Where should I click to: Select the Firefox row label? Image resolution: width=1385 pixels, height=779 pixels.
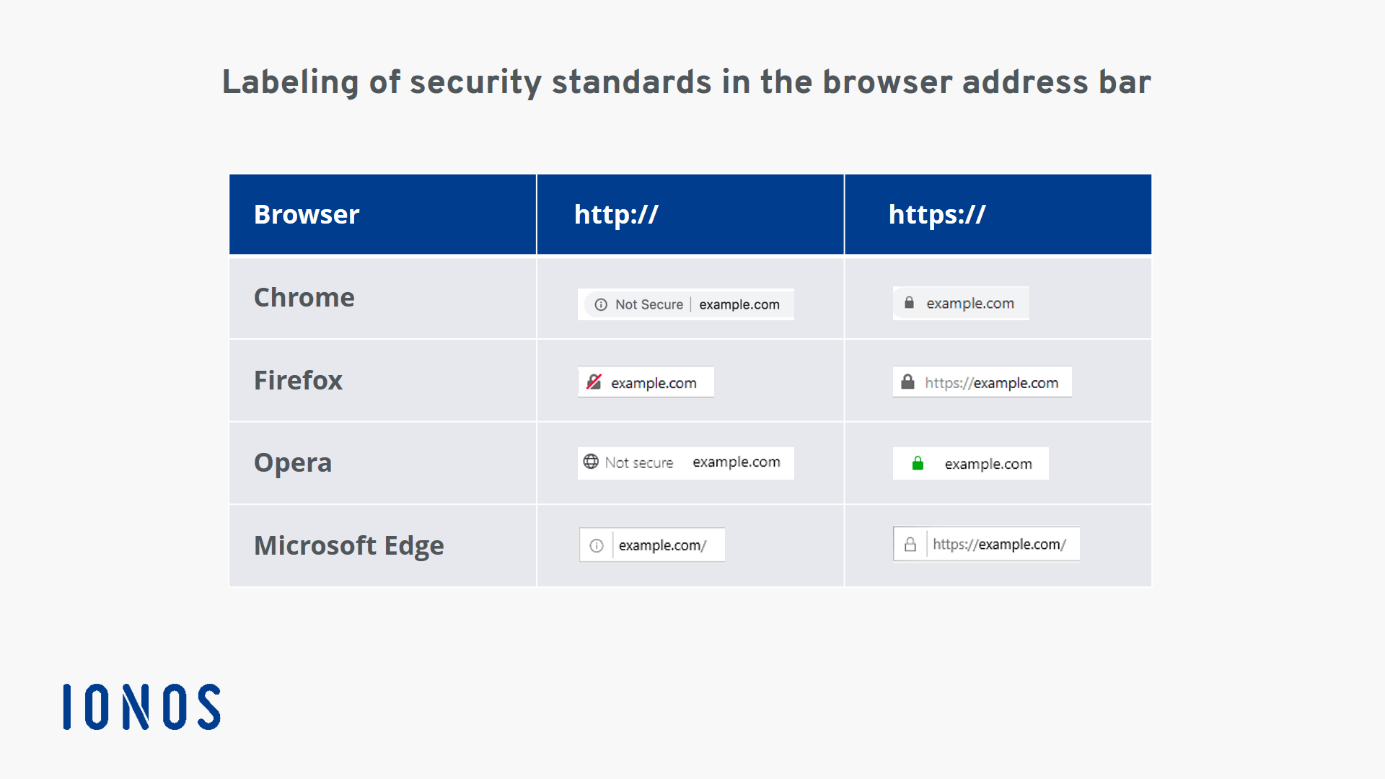[x=298, y=381]
